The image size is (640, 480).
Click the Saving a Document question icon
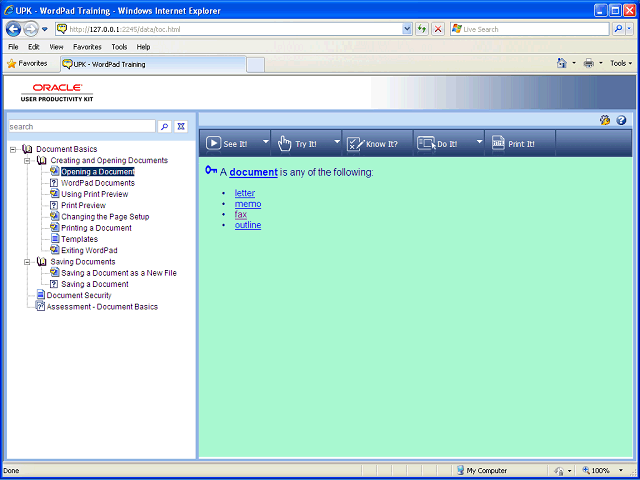coord(54,284)
